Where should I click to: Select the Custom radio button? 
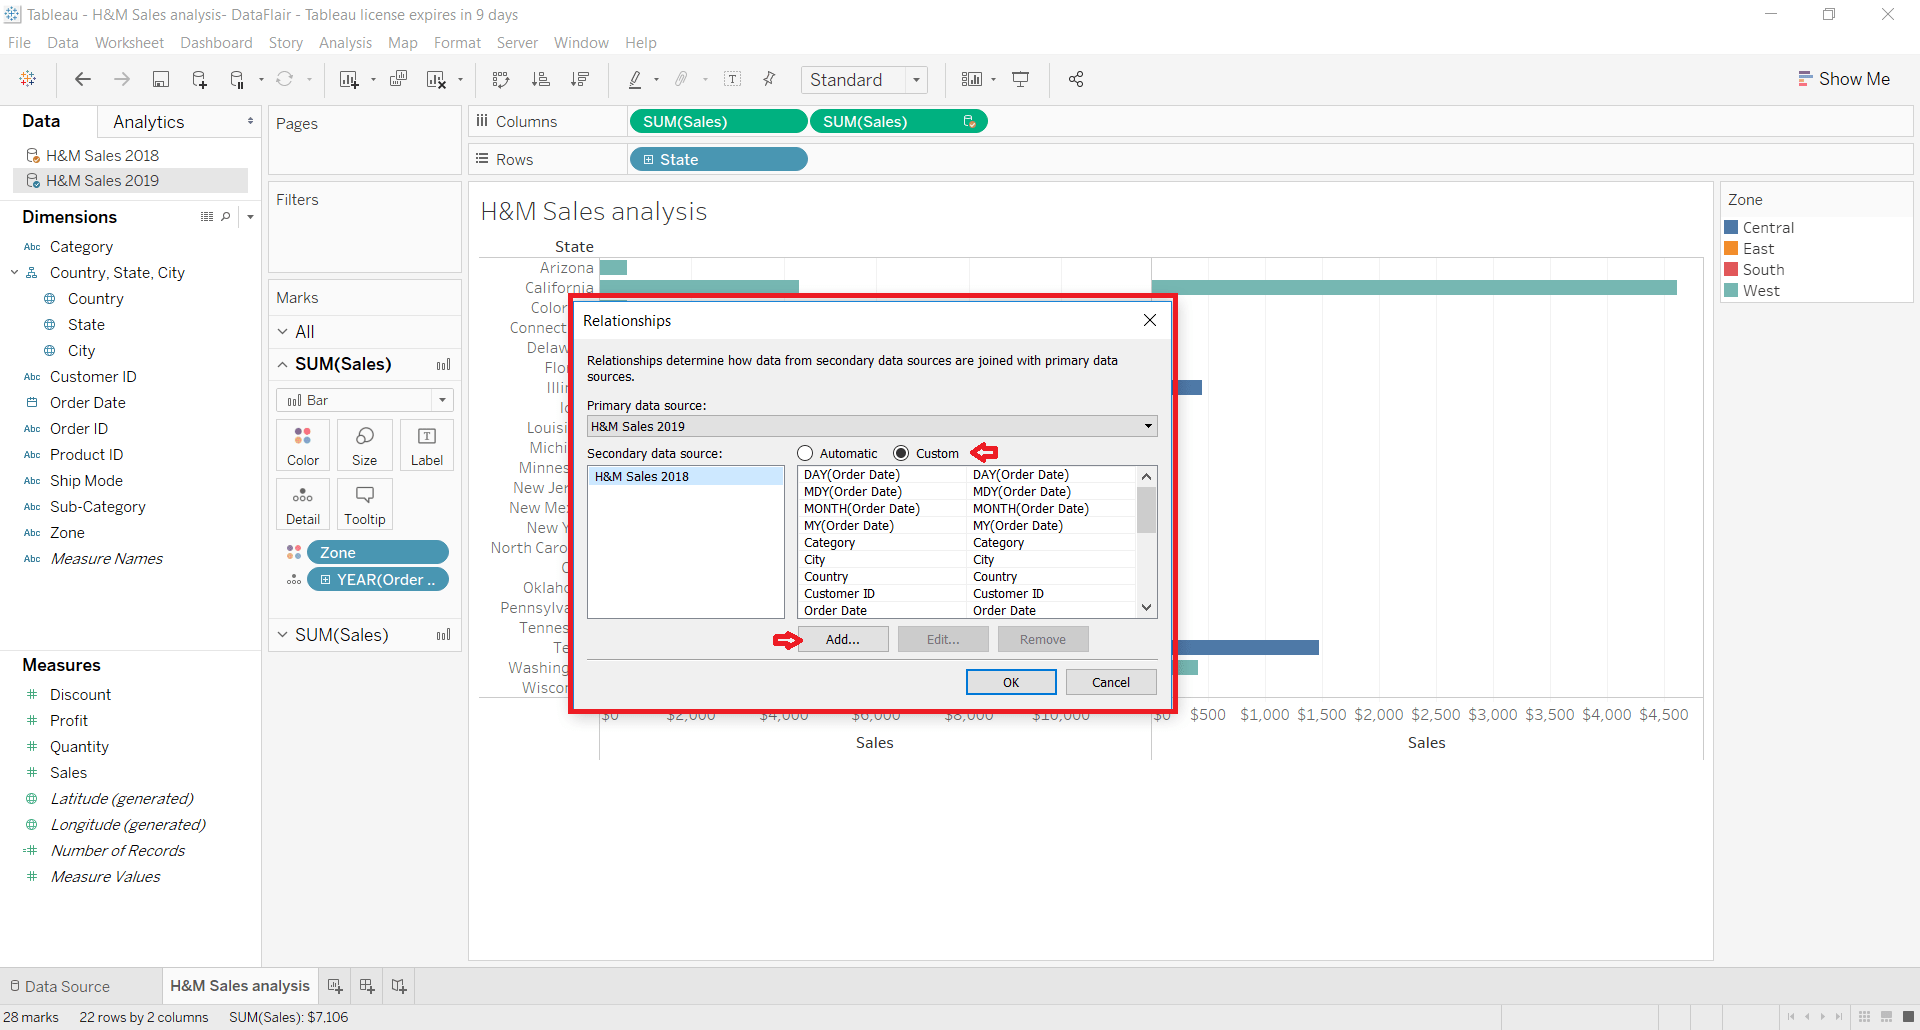(x=903, y=453)
